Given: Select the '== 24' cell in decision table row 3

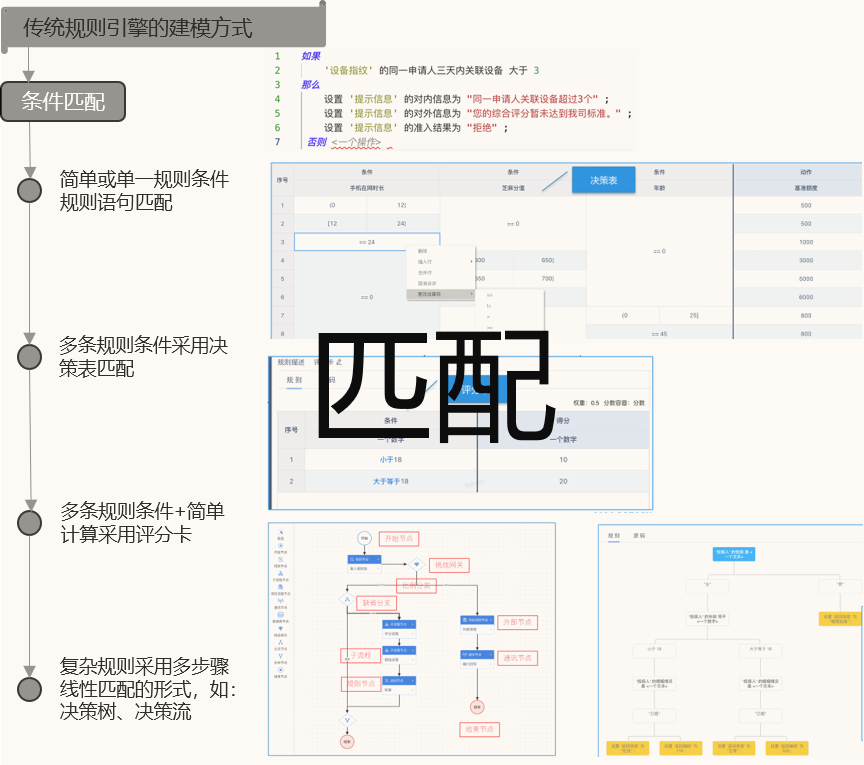Looking at the screenshot, I should (x=367, y=242).
